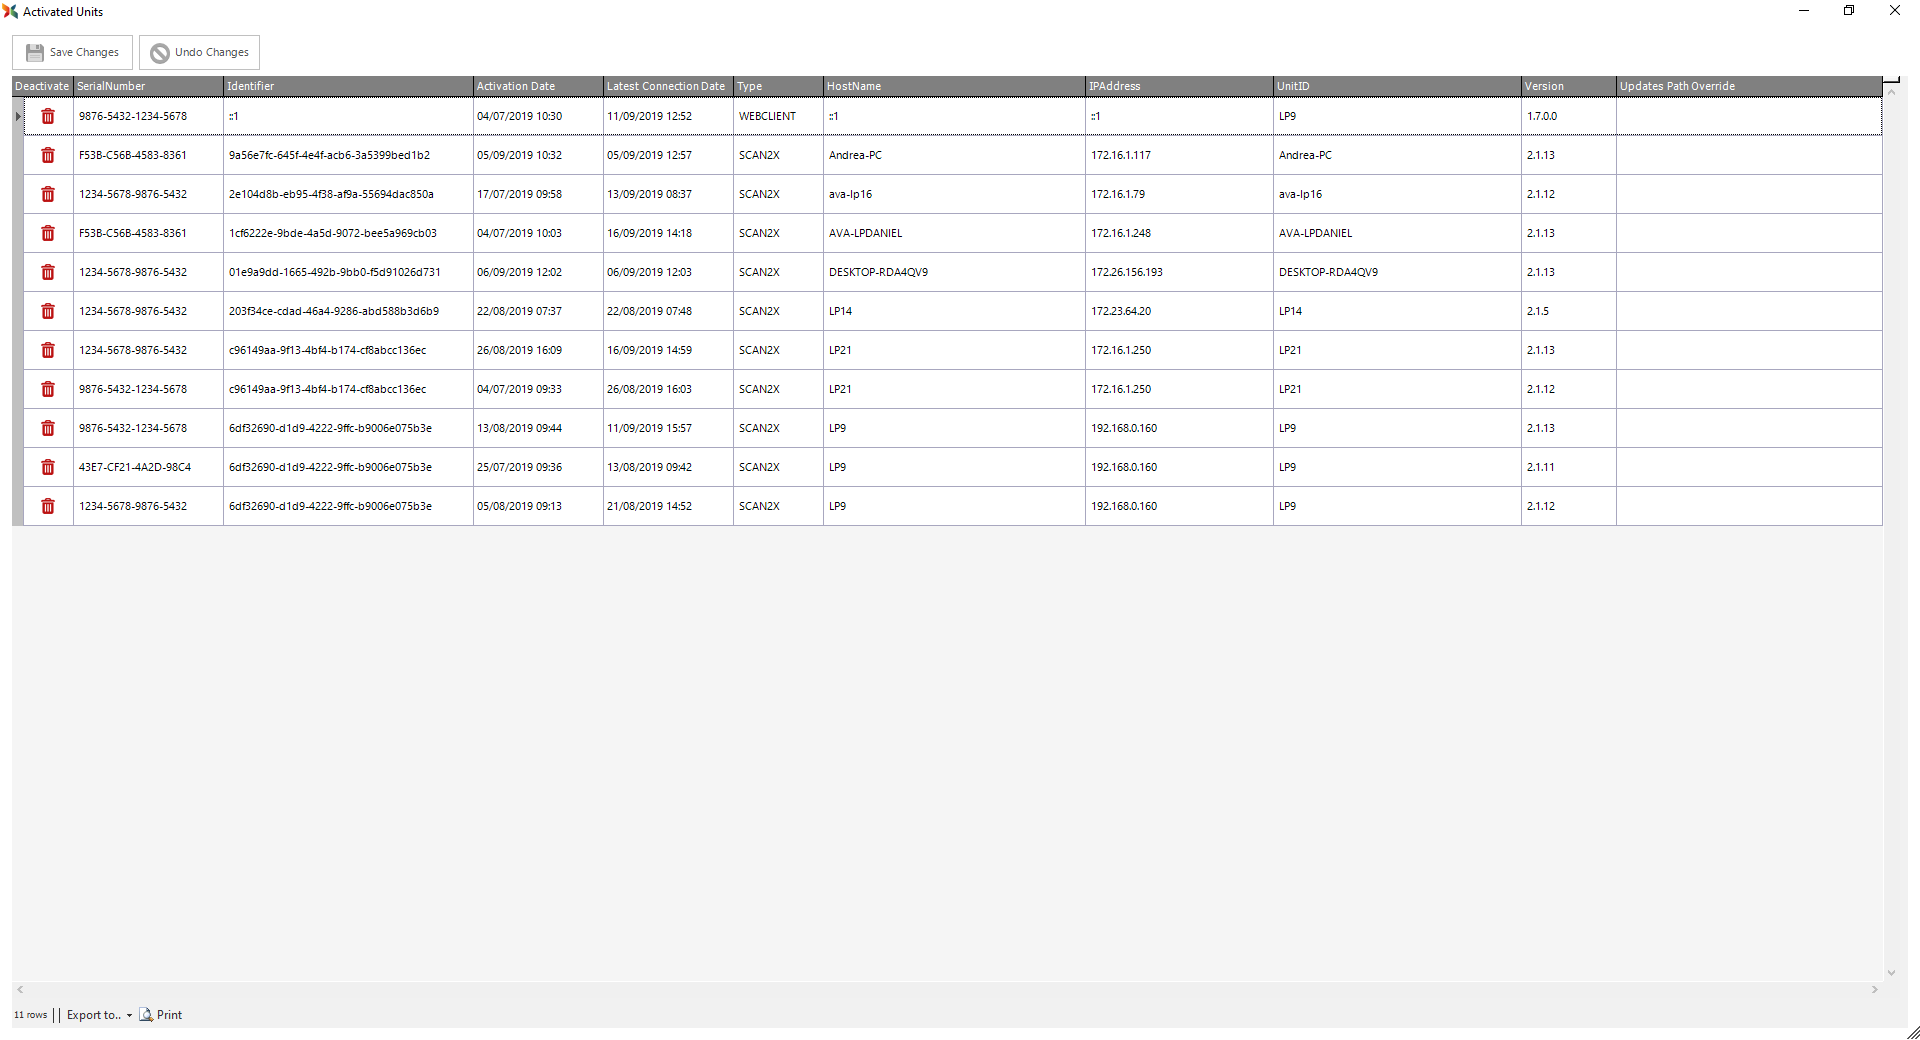The width and height of the screenshot is (1920, 1040).
Task: Click the trash icon for Andrea-PC row
Action: click(47, 155)
